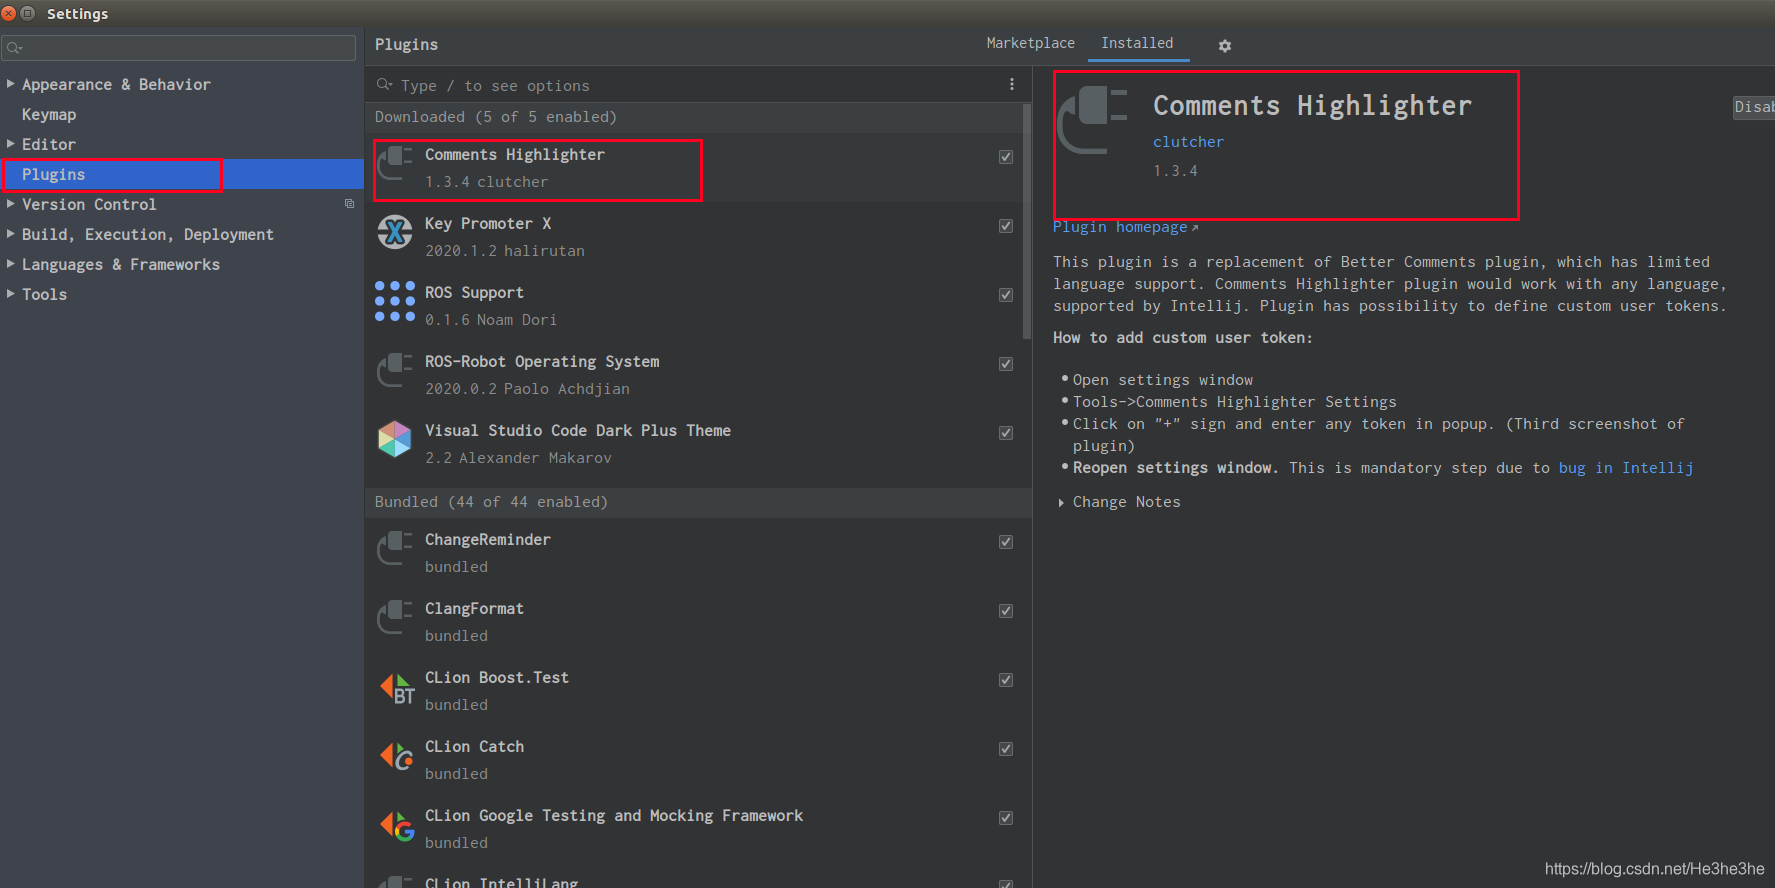Click the ROS Support dotted icon

[x=395, y=301]
